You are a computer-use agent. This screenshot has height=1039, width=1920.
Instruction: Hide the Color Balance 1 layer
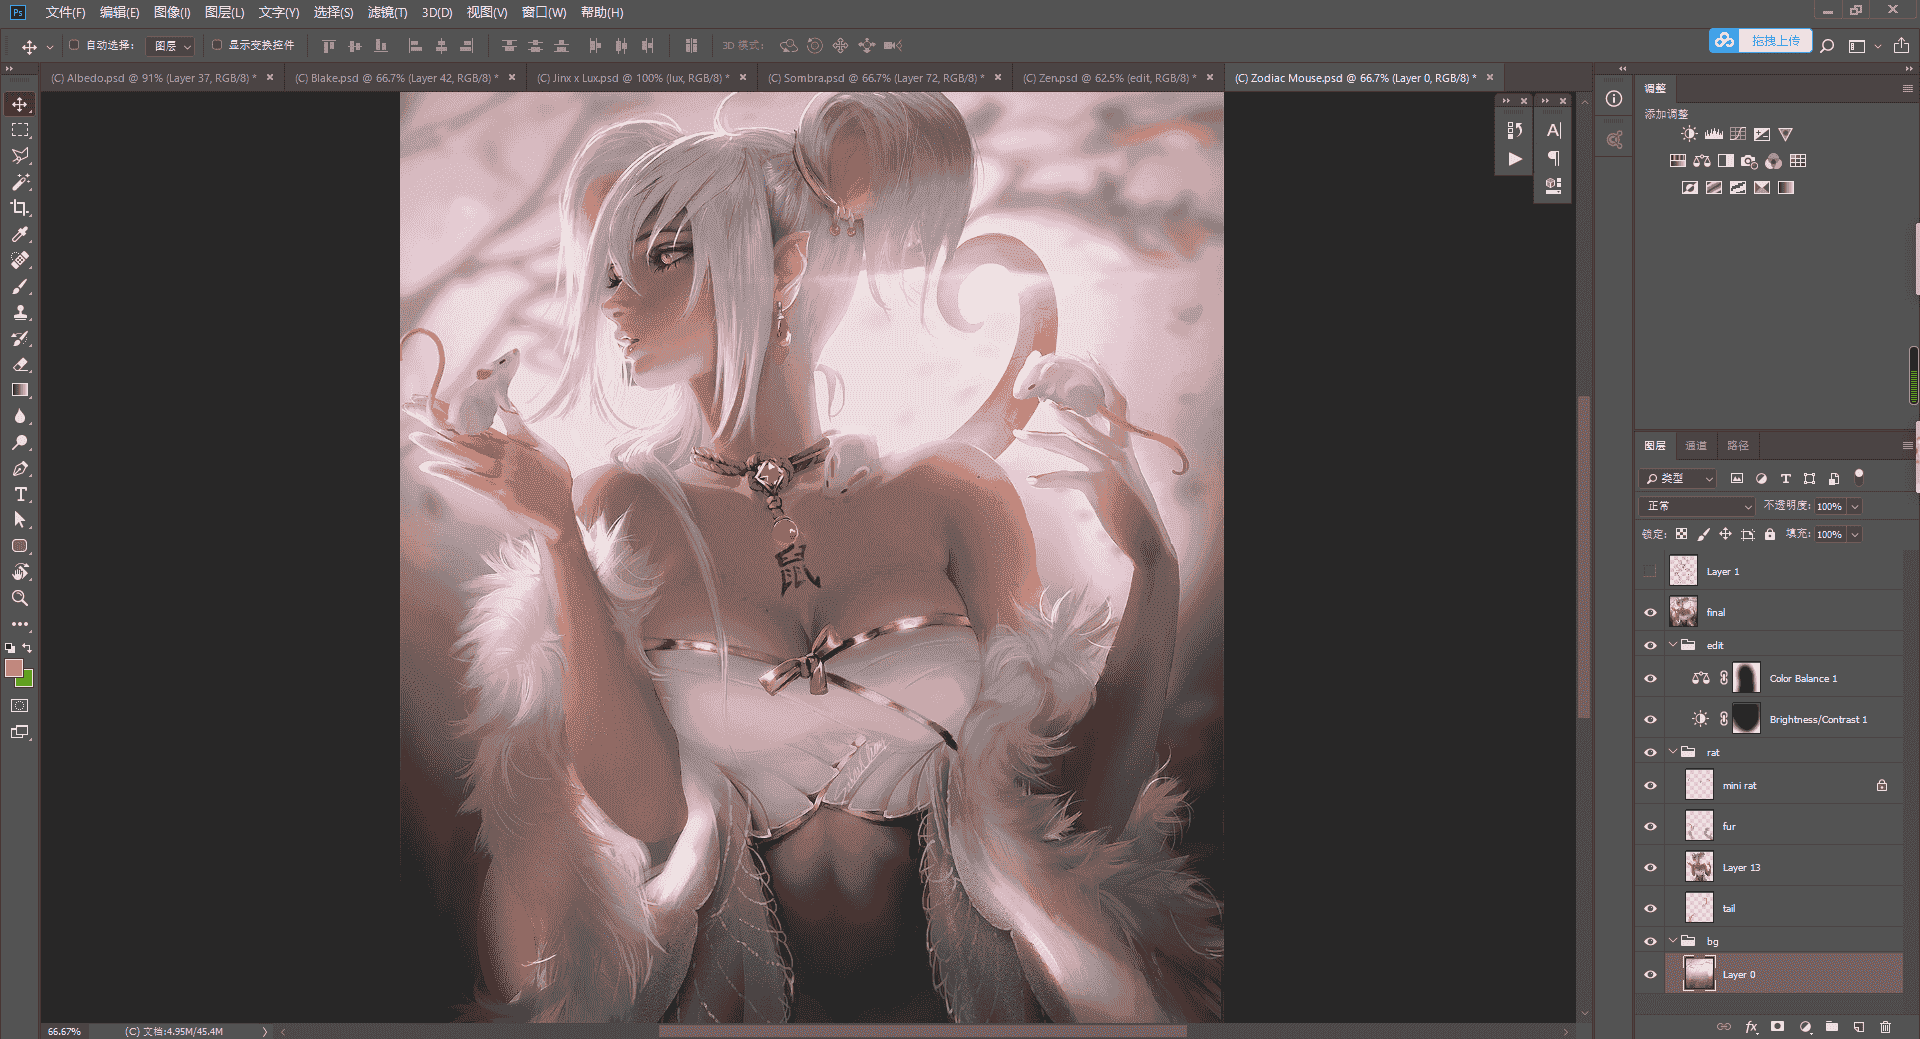(x=1650, y=678)
